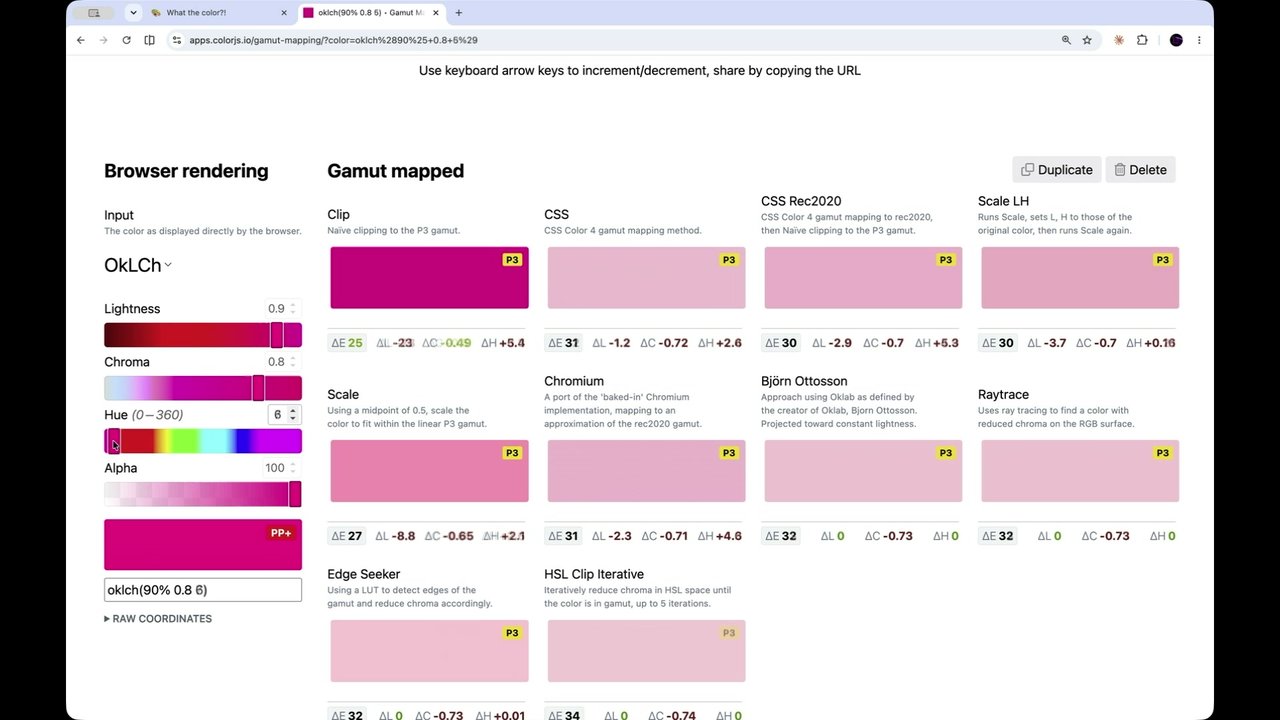Open Chrome three-dot menu
The height and width of the screenshot is (720, 1280).
click(1199, 40)
